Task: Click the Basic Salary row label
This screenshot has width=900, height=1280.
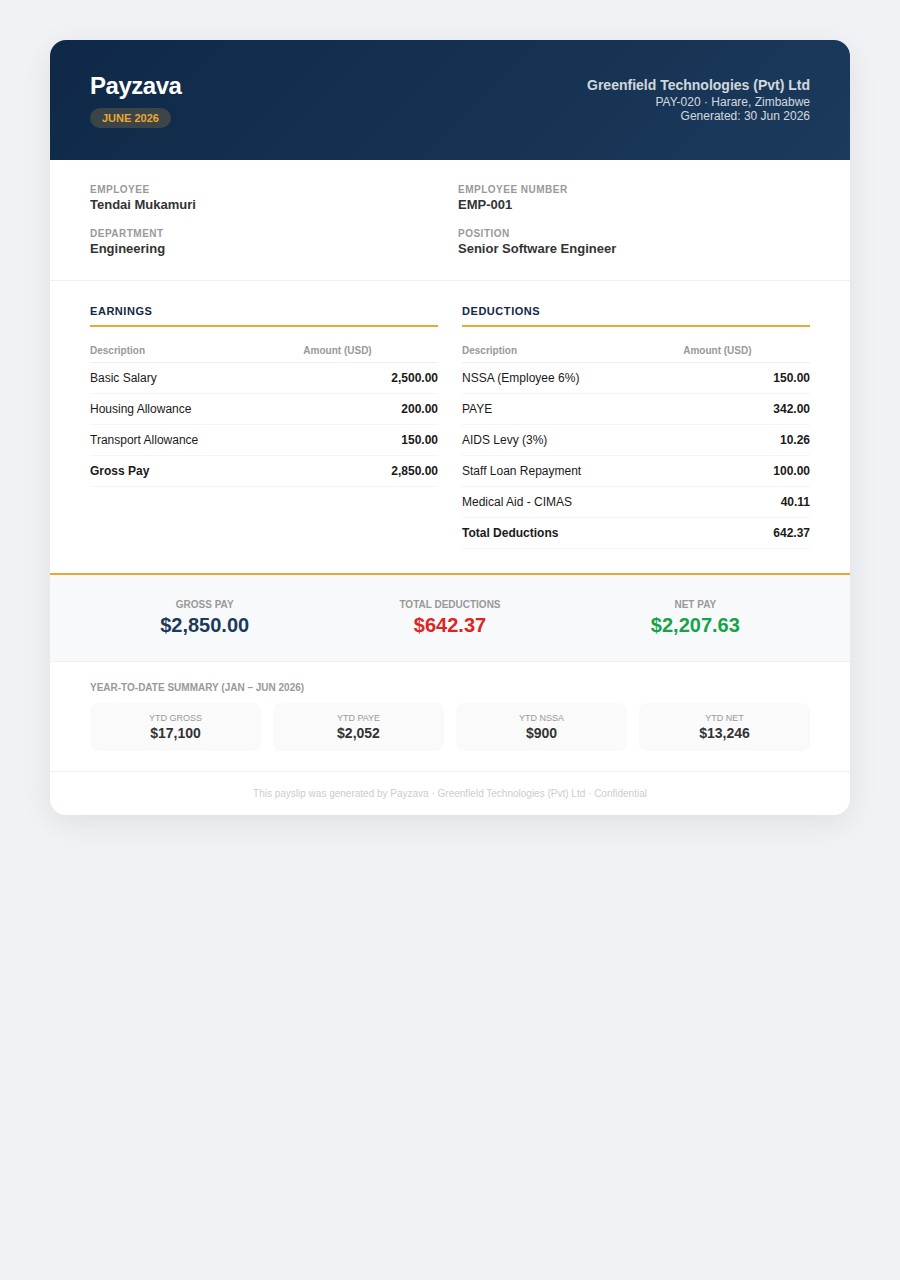Action: coord(123,378)
